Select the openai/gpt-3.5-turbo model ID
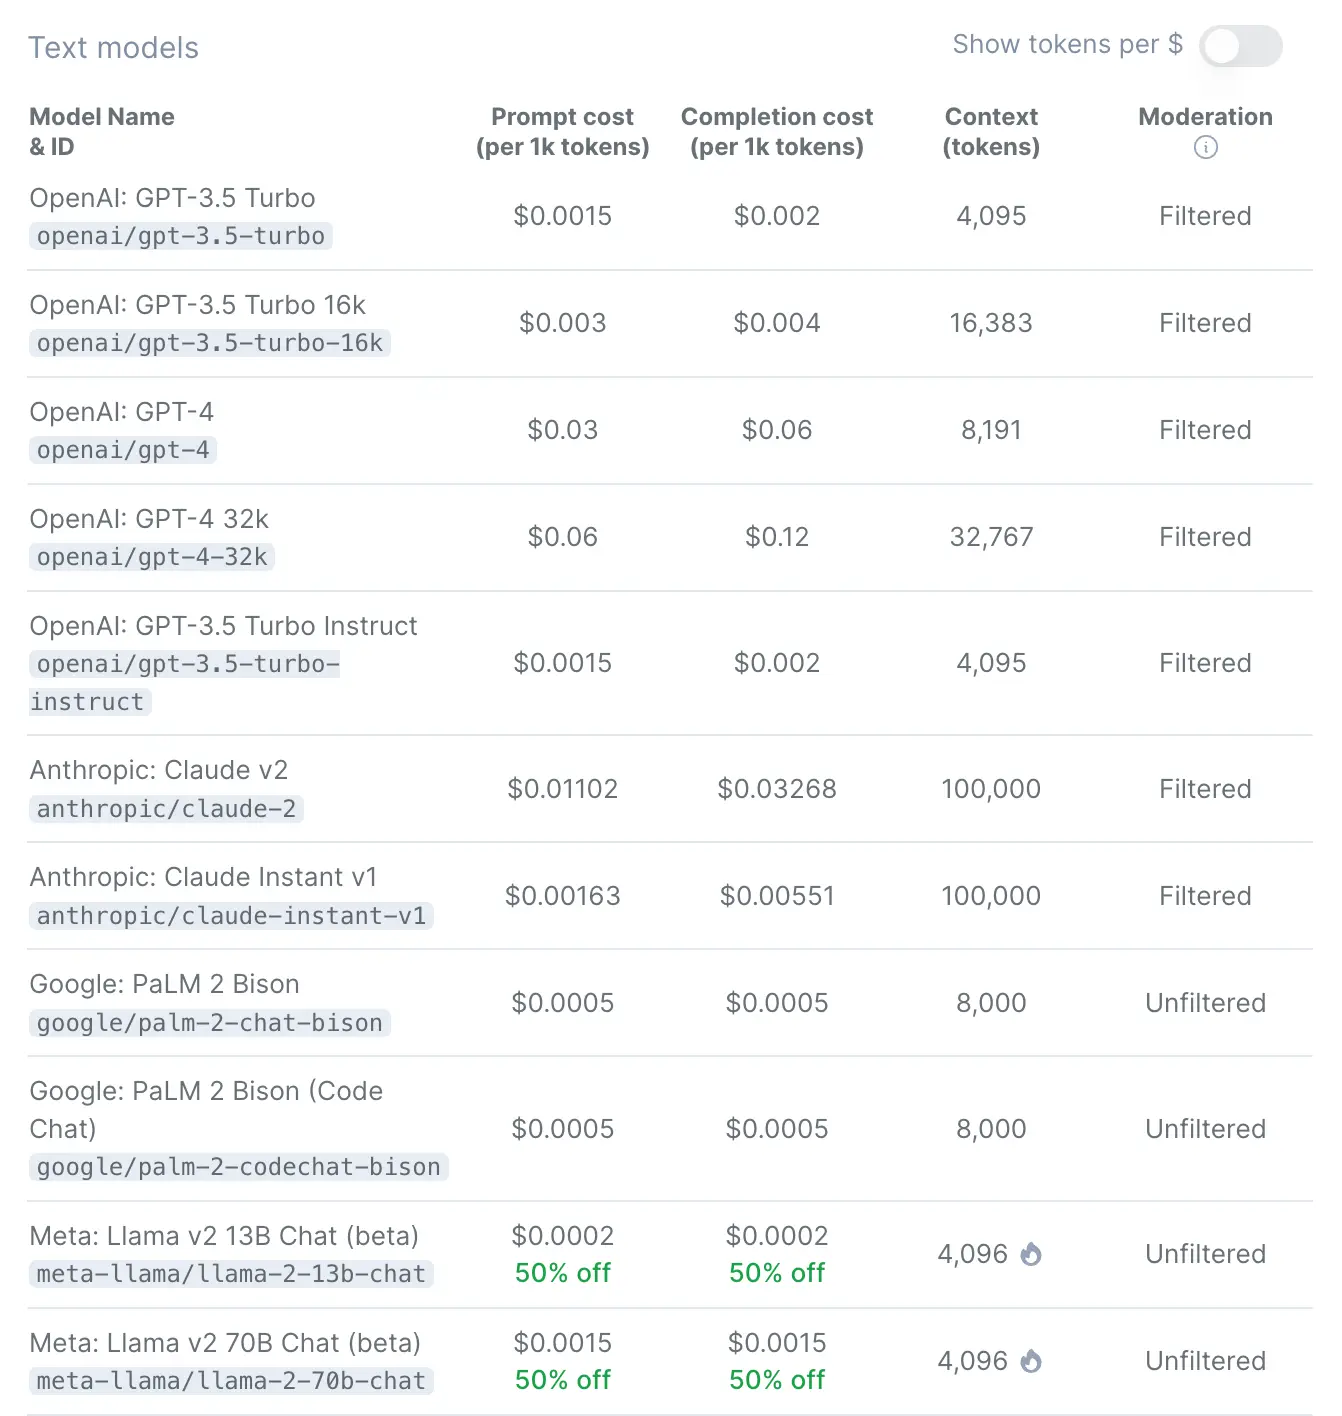This screenshot has height=1416, width=1342. click(x=181, y=236)
